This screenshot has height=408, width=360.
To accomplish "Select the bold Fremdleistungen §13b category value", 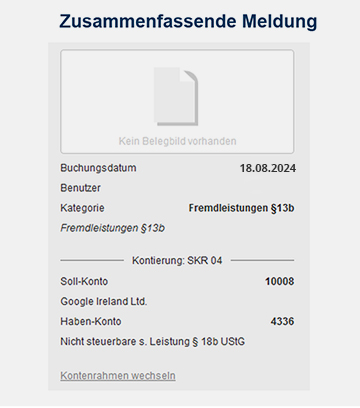I will 241,208.
